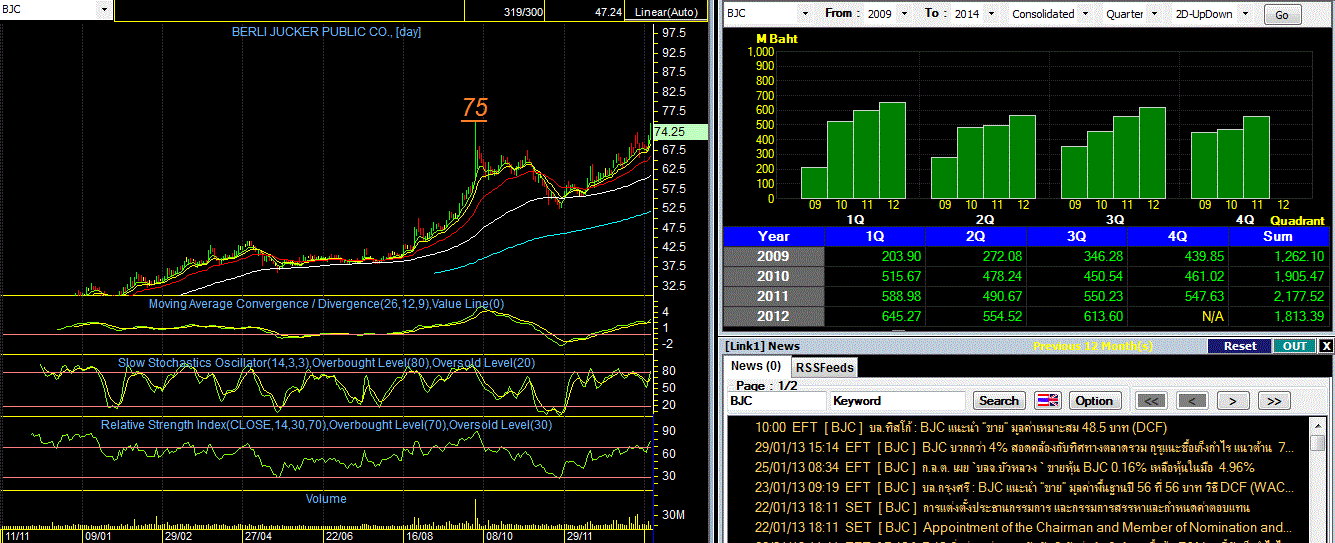Select the 2011 row header
1335x543 pixels.
click(774, 297)
